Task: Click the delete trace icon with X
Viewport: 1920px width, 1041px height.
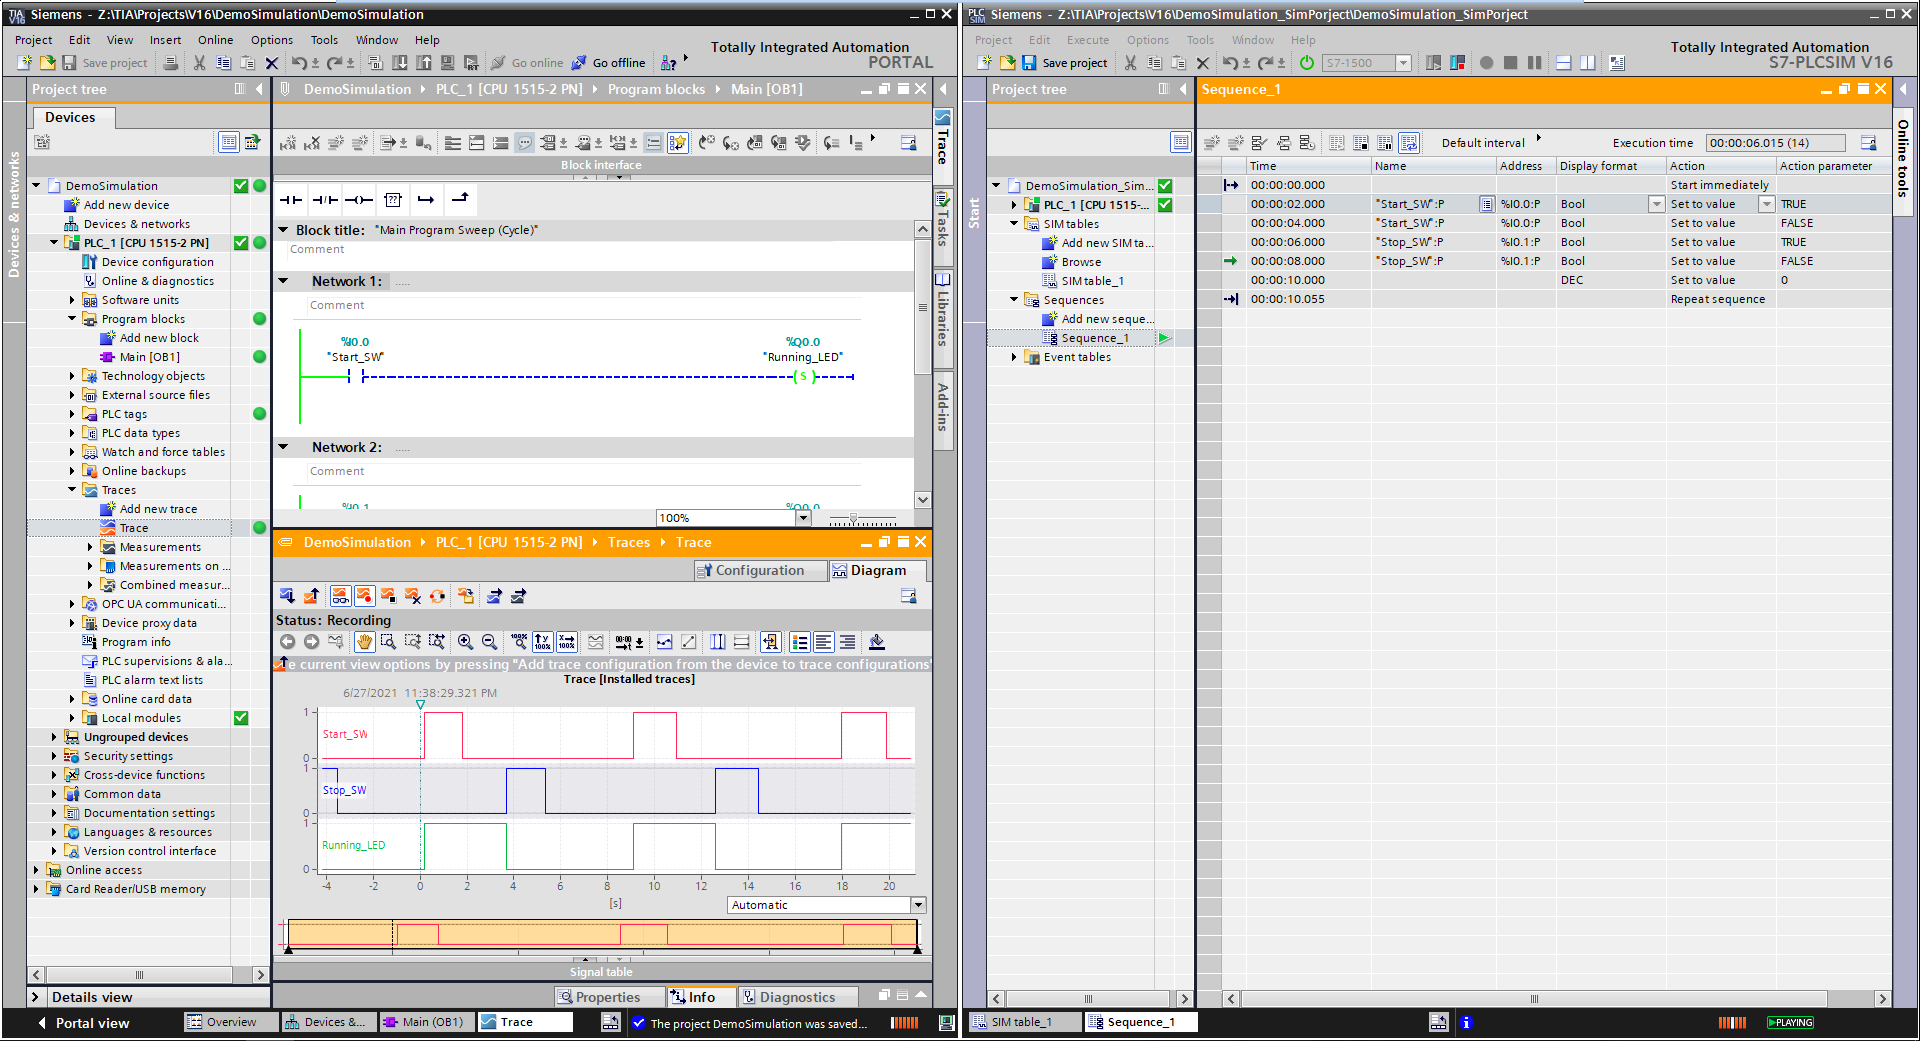Action: tap(412, 596)
